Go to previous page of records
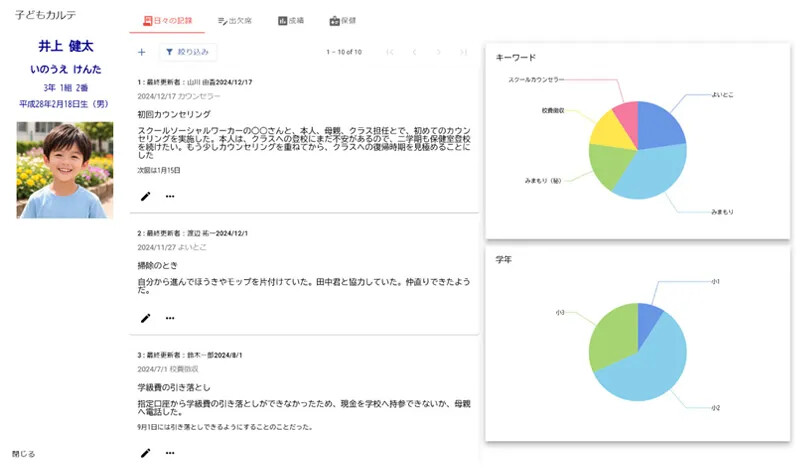Viewport: 800px width, 470px height. [x=414, y=52]
